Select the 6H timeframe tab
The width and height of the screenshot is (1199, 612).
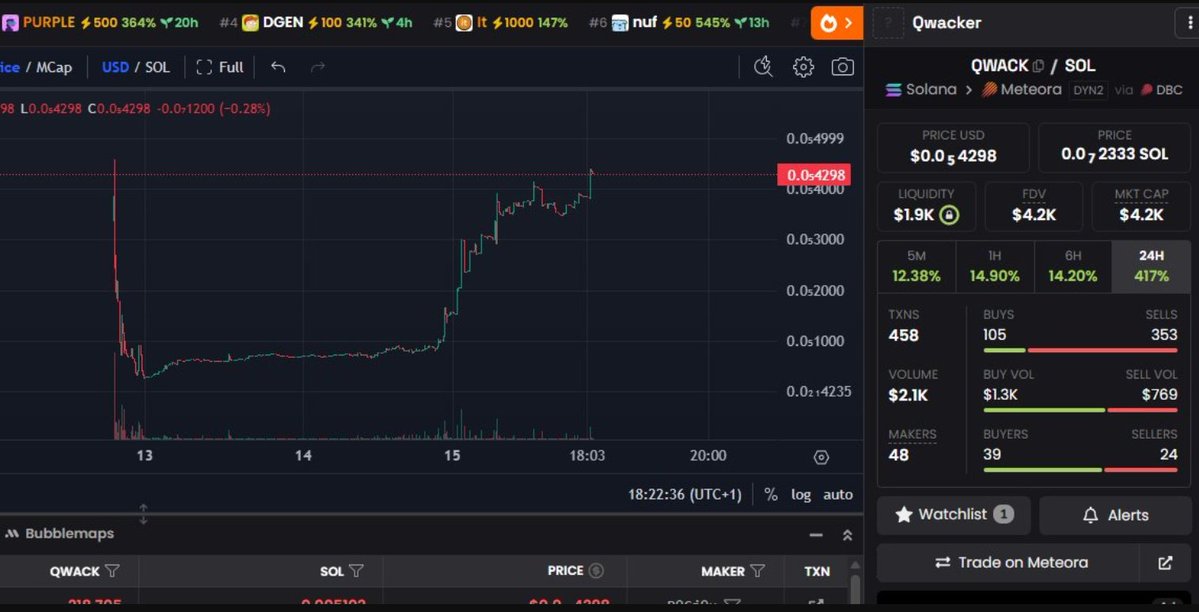pyautogui.click(x=1073, y=266)
